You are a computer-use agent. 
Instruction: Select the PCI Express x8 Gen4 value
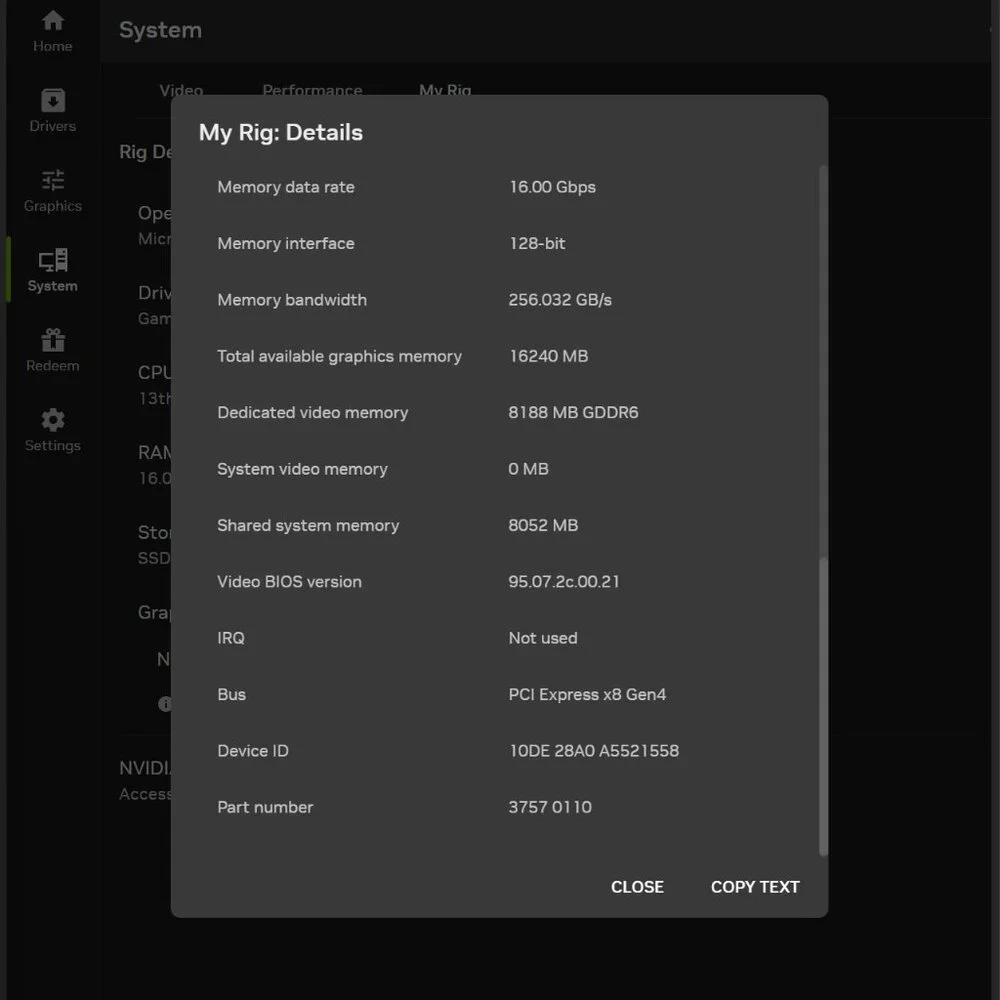click(x=587, y=694)
